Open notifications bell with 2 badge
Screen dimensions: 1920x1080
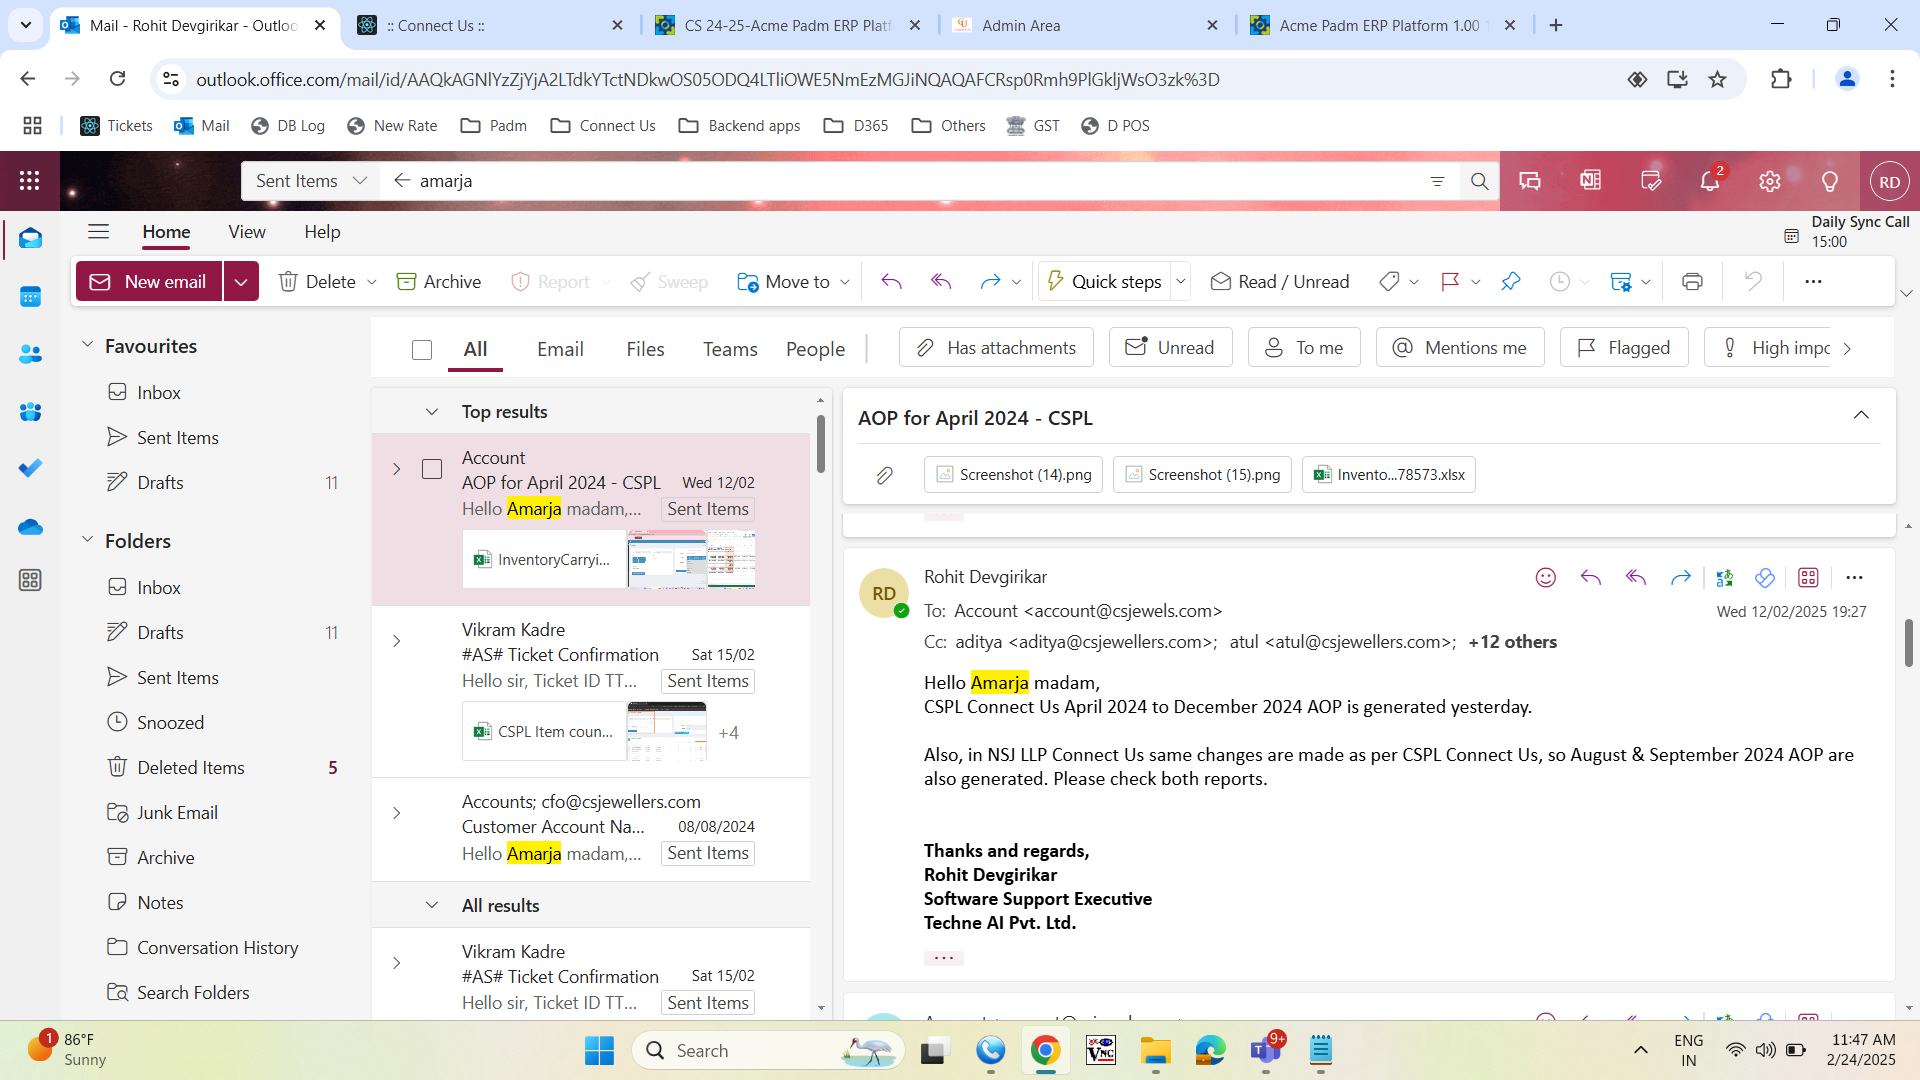point(1711,181)
